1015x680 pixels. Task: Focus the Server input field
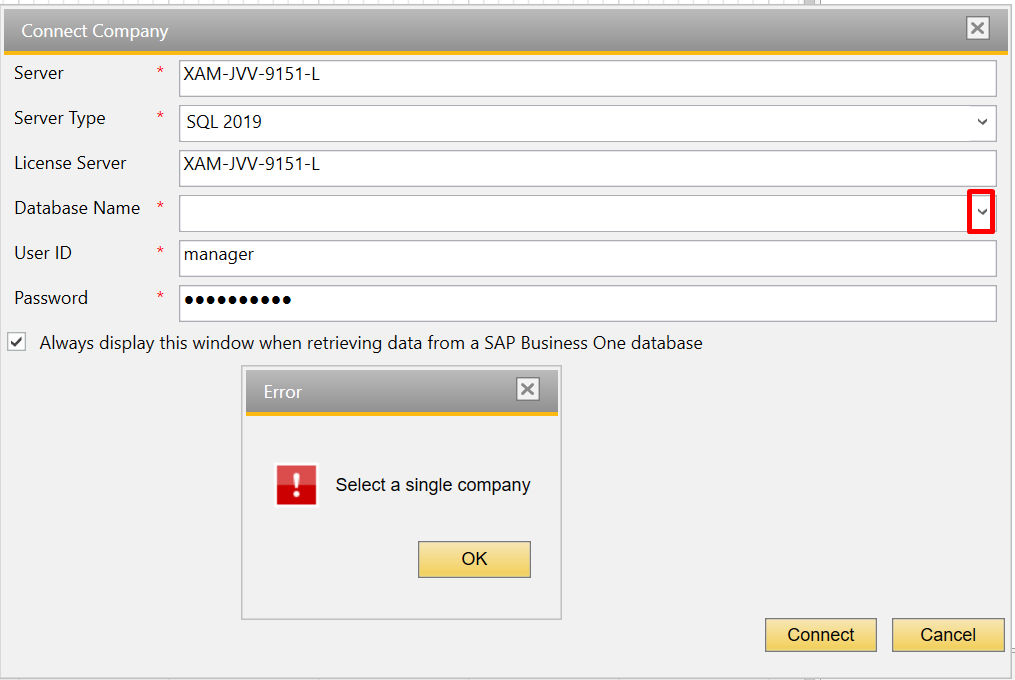587,77
